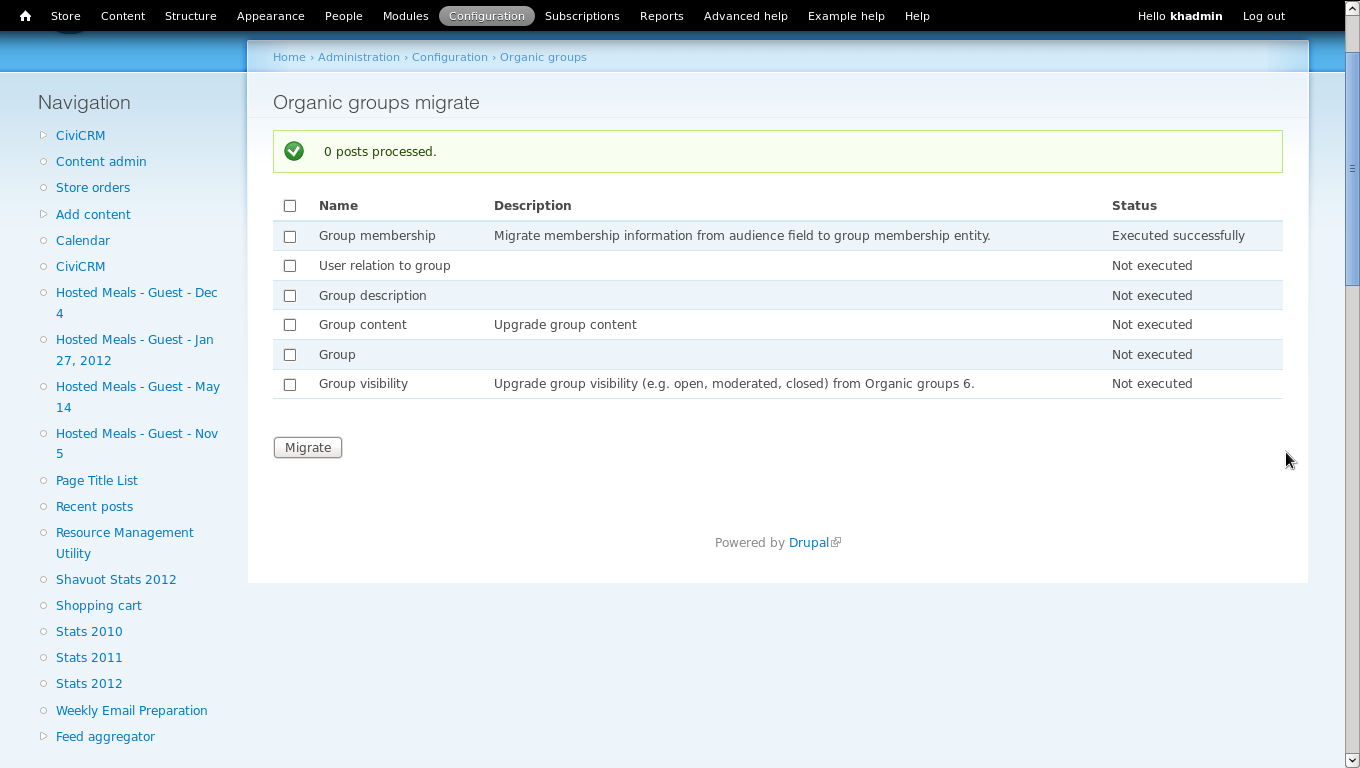The image size is (1360, 768).
Task: Click the external link icon beside Drupal
Action: point(837,543)
